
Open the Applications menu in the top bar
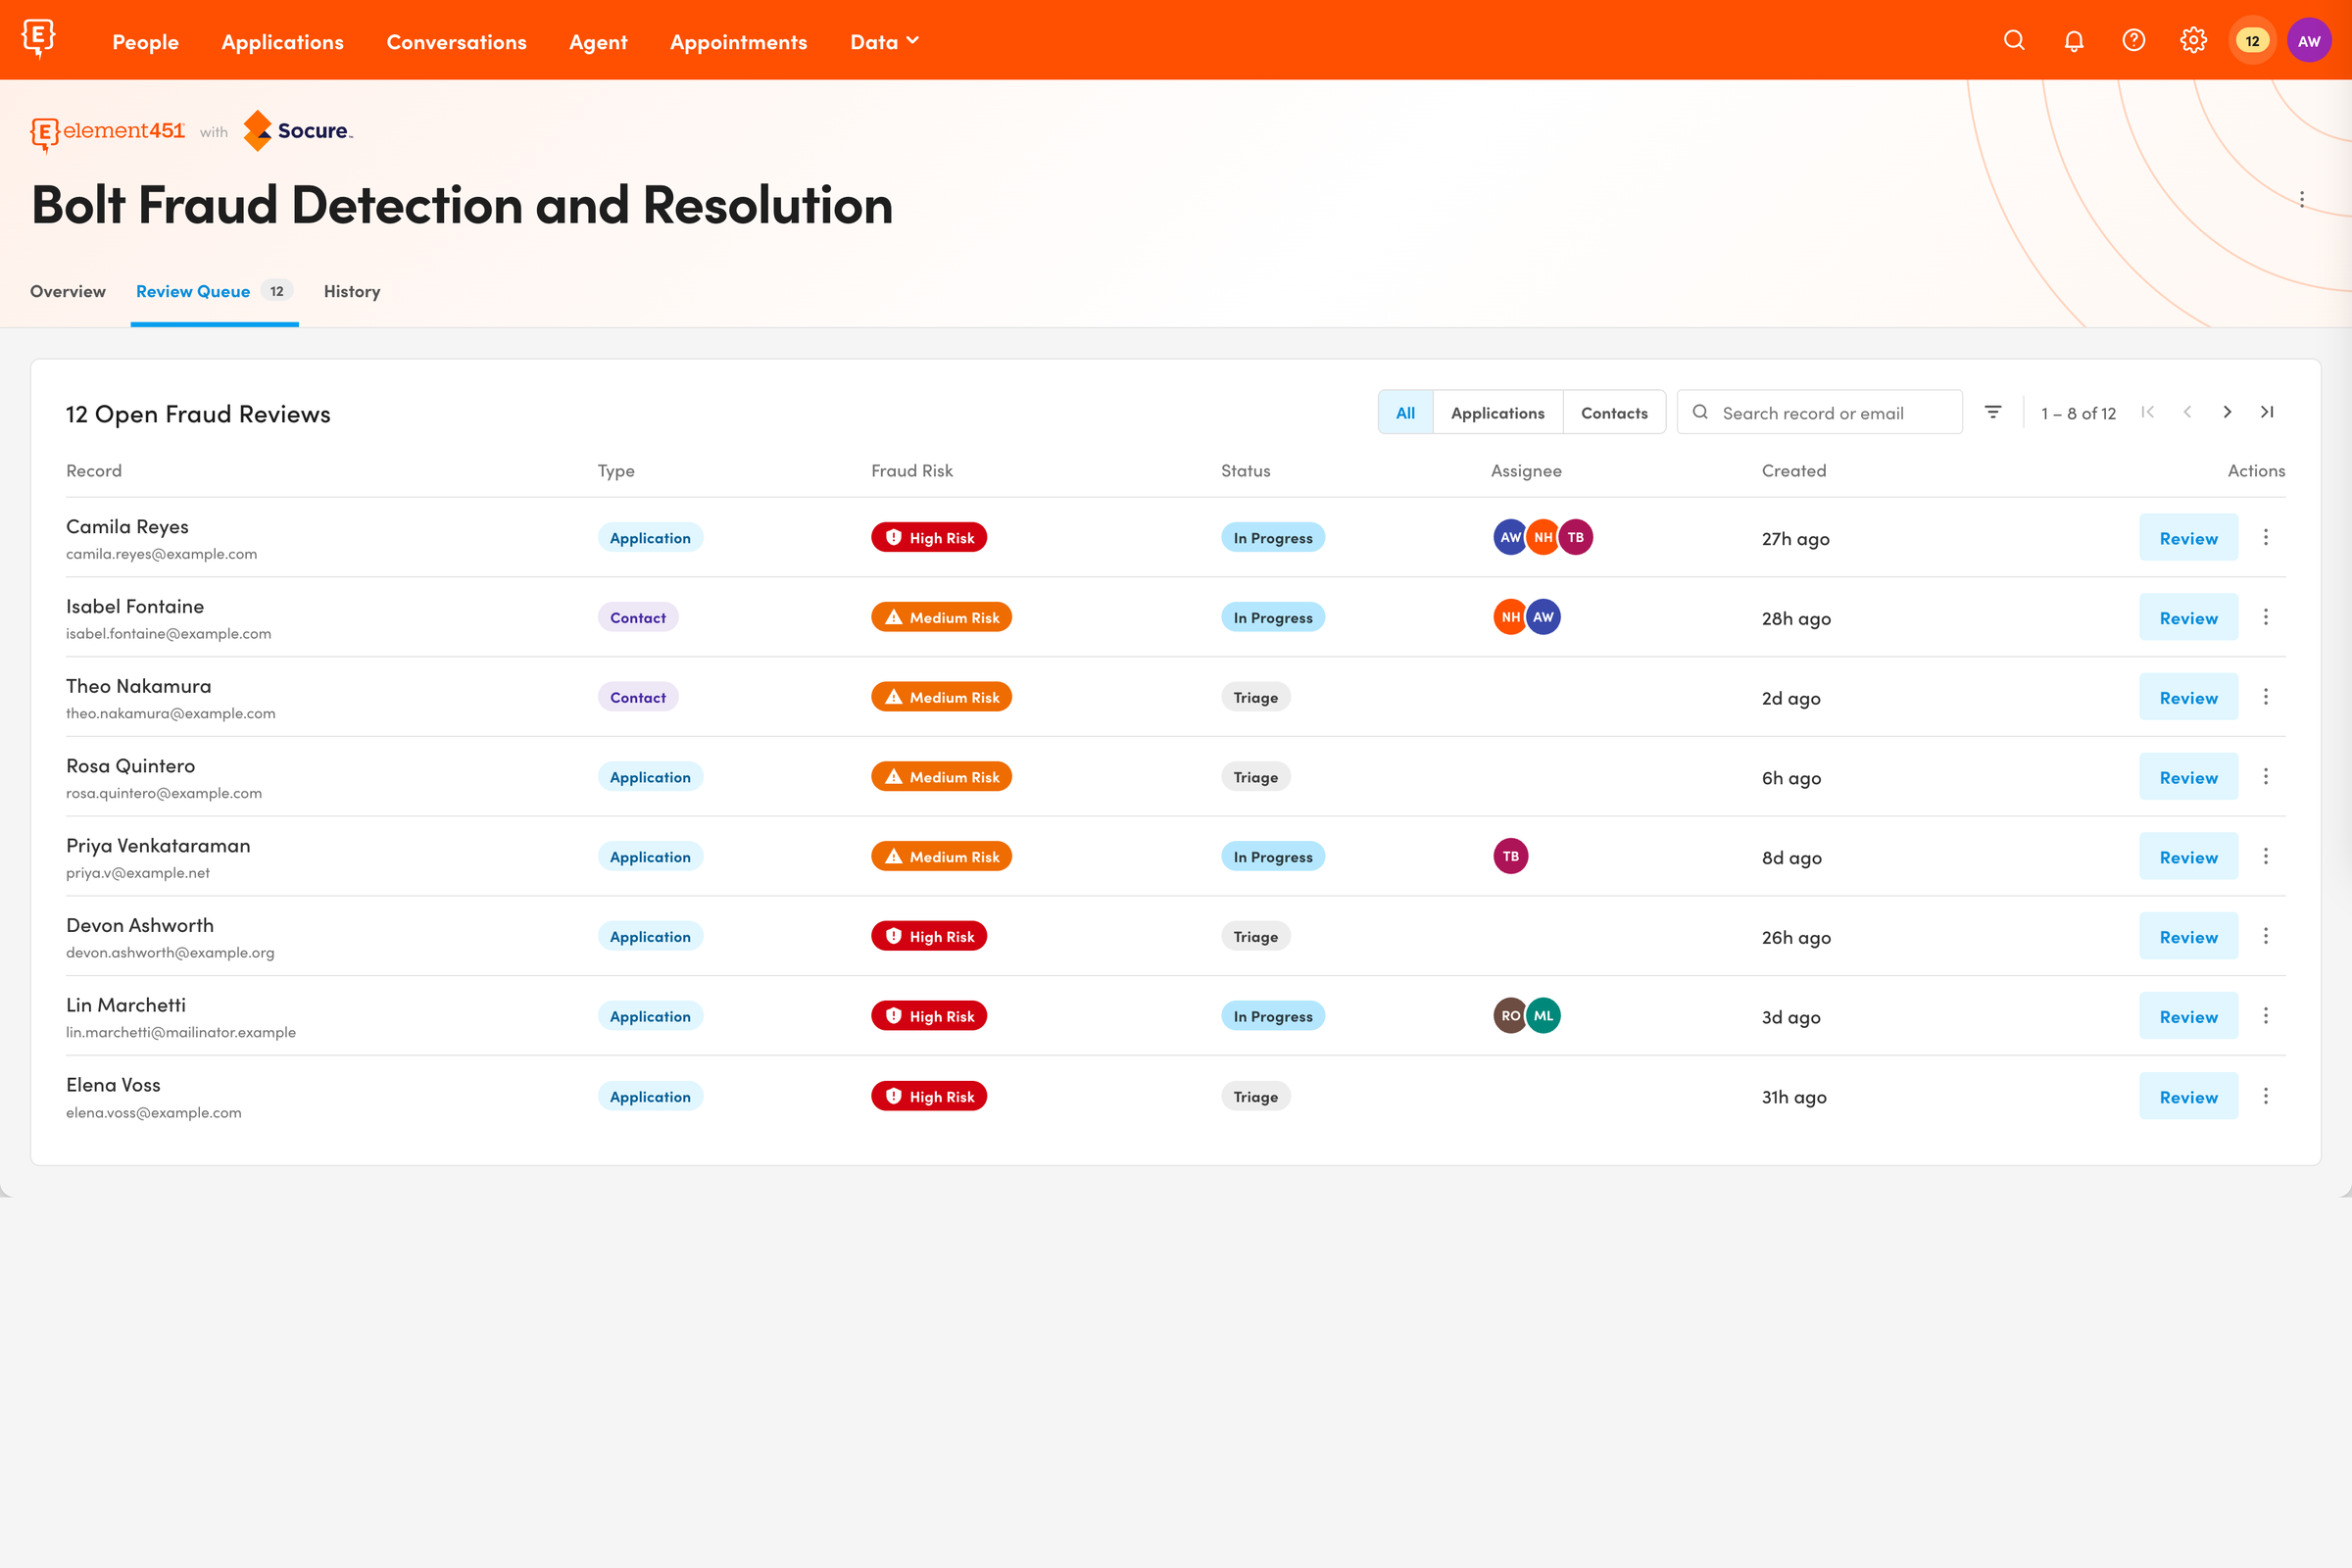[283, 42]
